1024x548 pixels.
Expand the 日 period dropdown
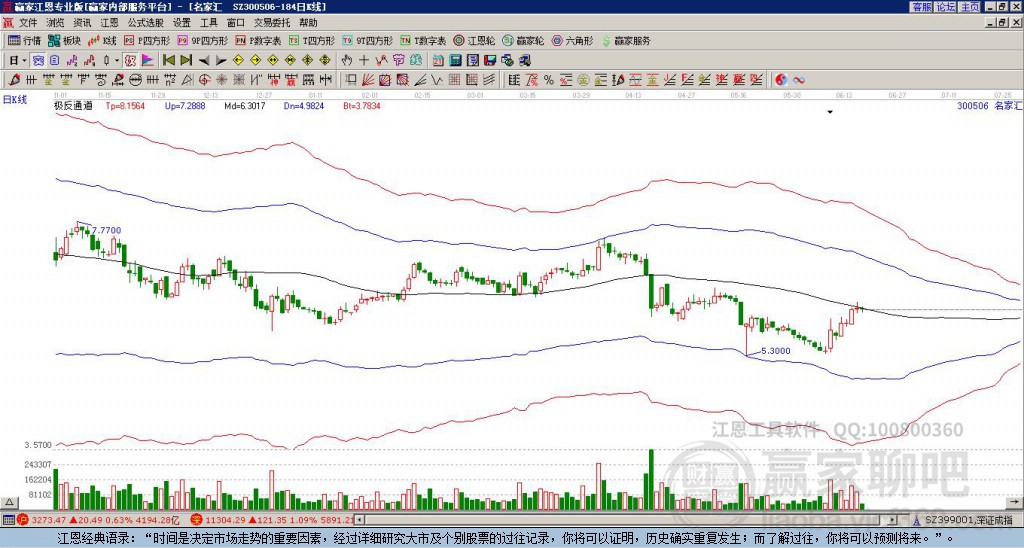tap(24, 61)
